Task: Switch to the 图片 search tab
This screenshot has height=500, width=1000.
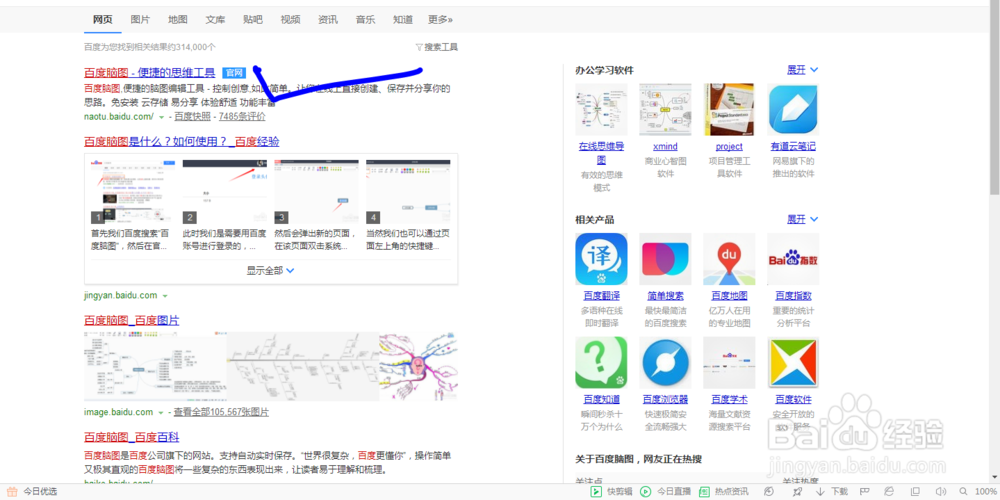Action: 140,20
